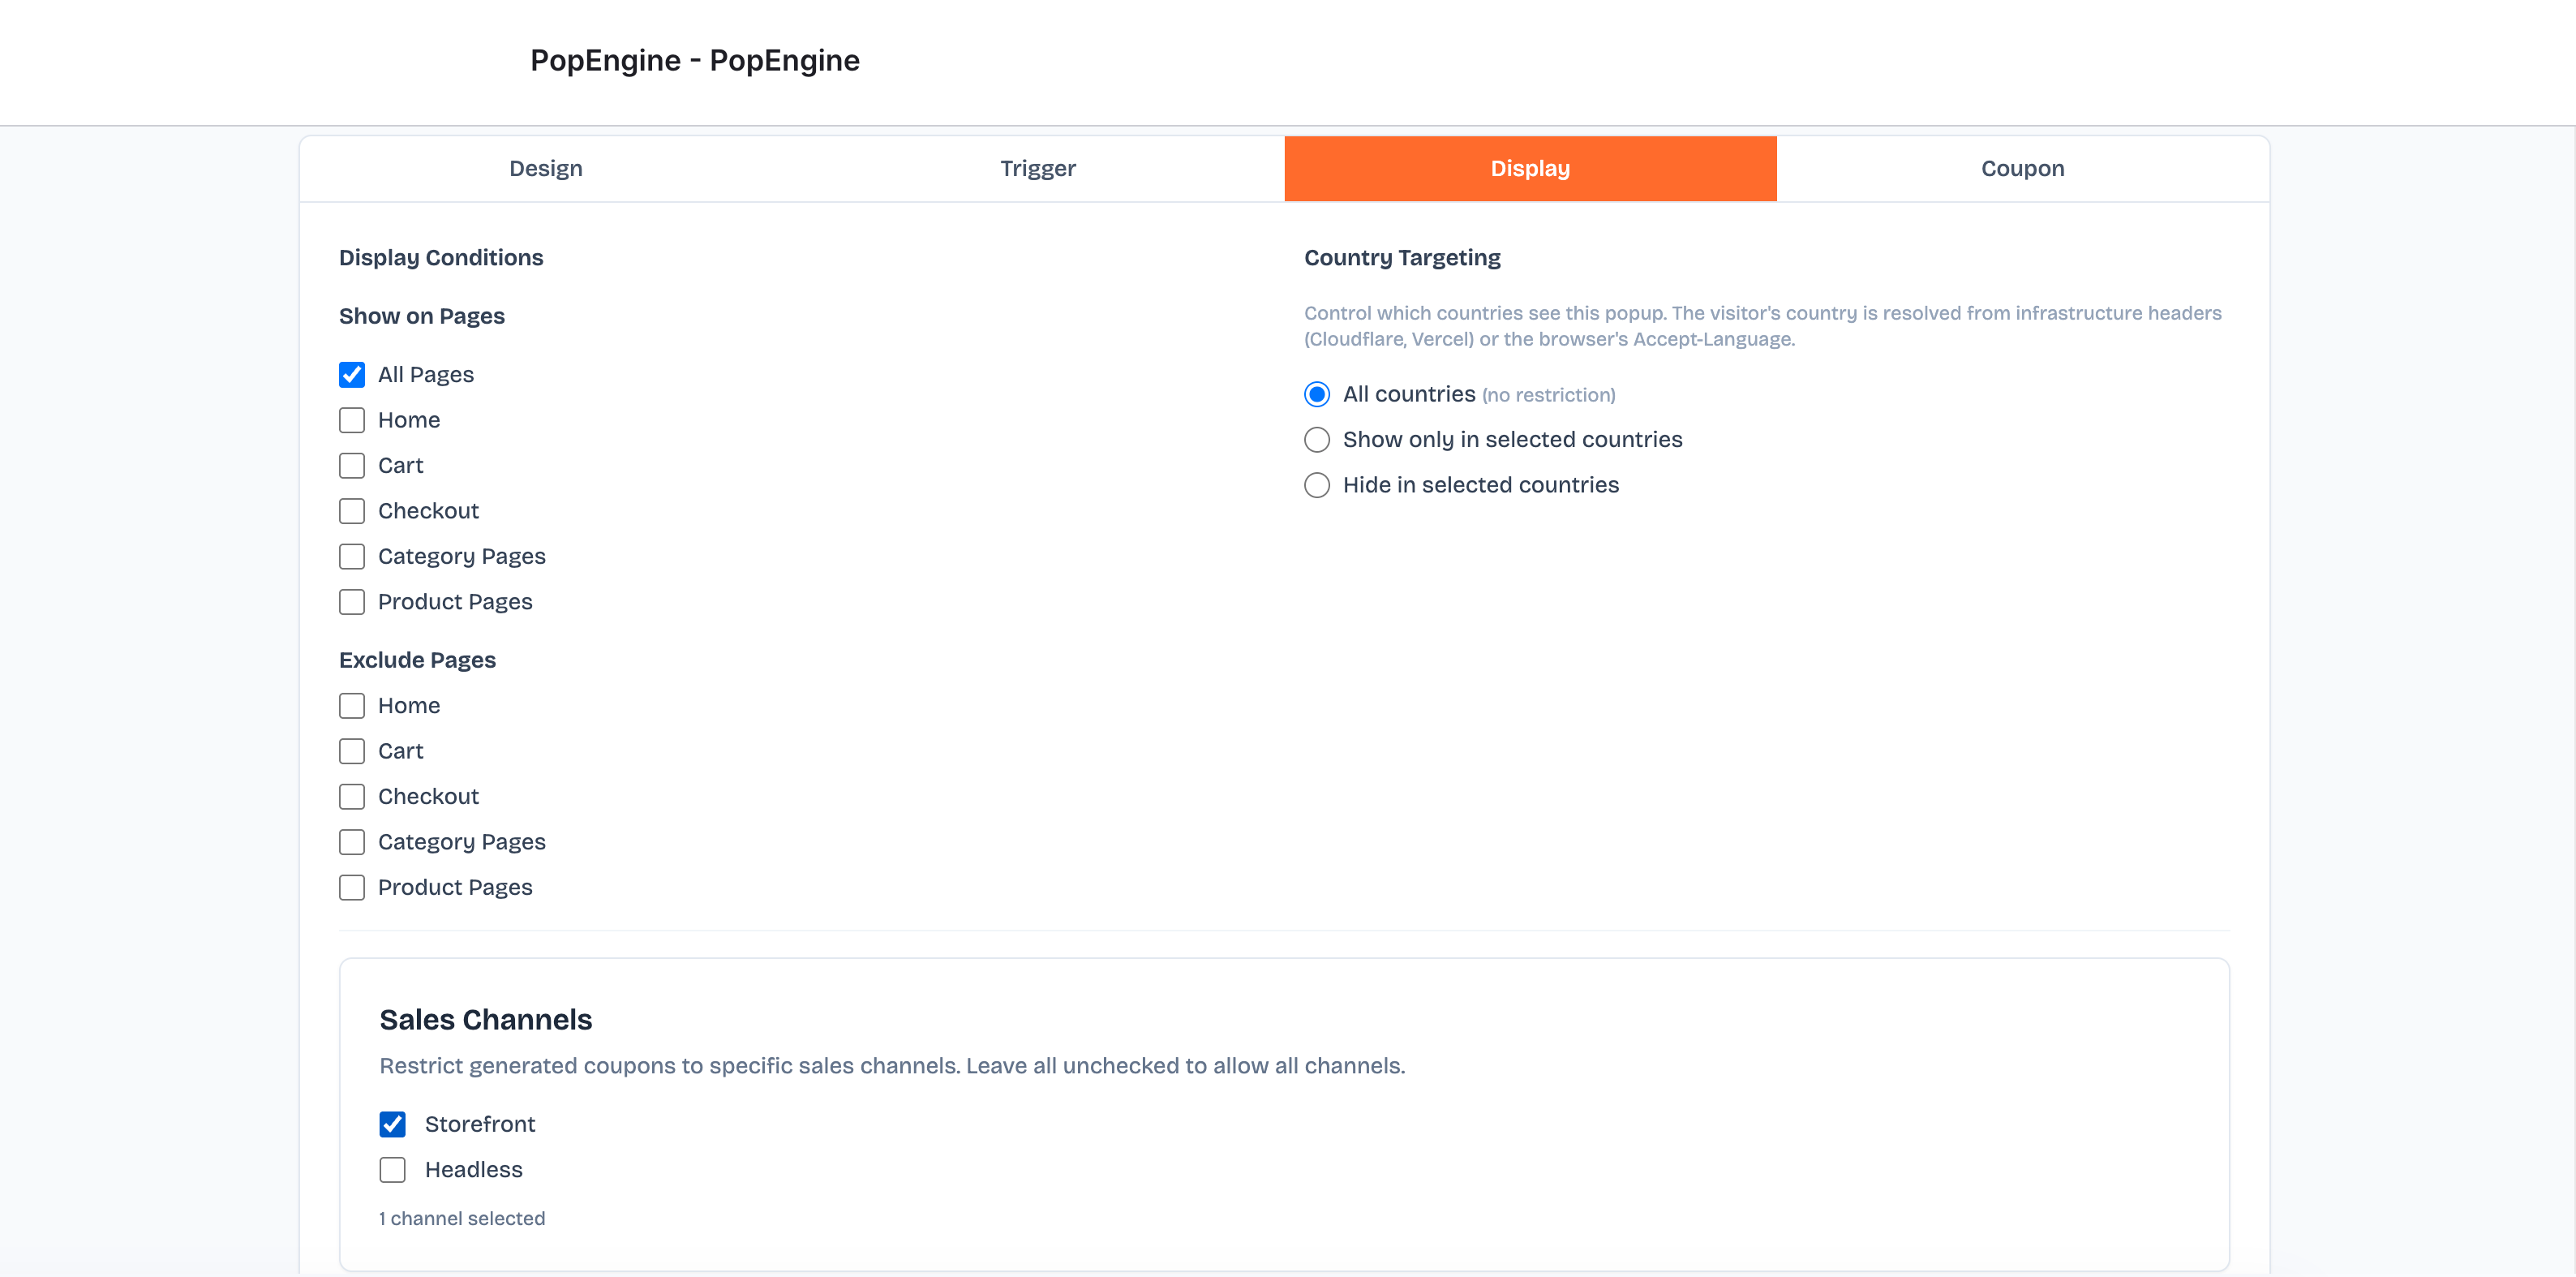Viewport: 2576px width, 1277px height.
Task: Check Product Pages under Show on Pages
Action: 352,602
